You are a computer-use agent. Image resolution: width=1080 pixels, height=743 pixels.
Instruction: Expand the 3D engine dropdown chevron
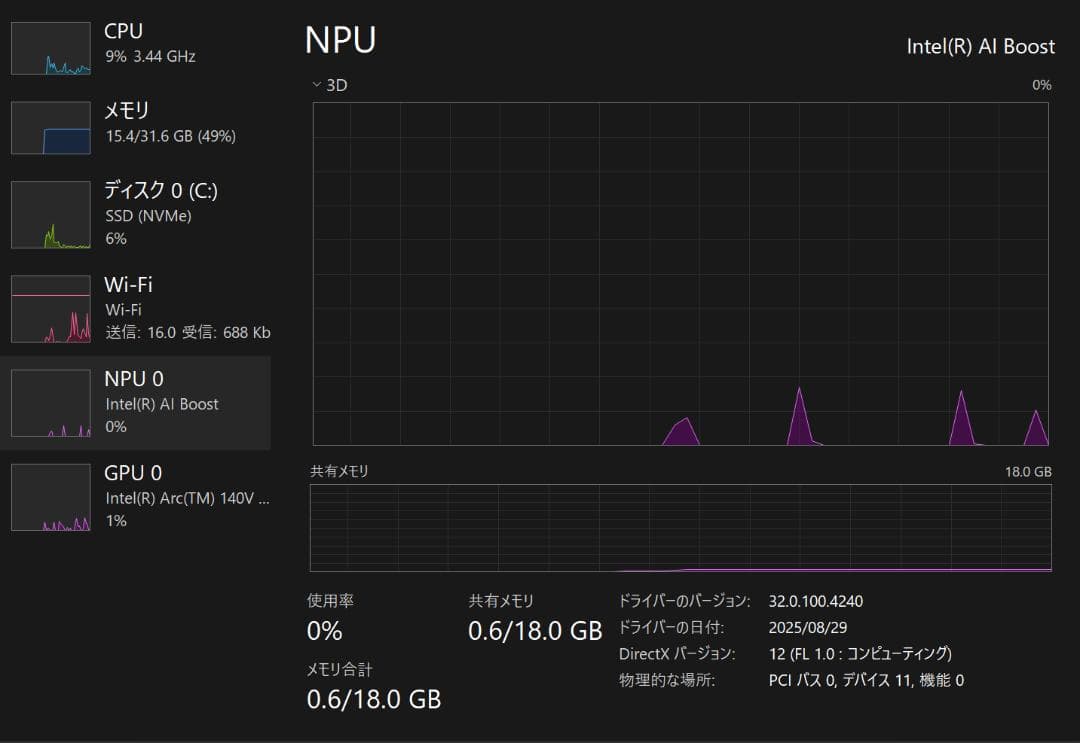[x=317, y=85]
